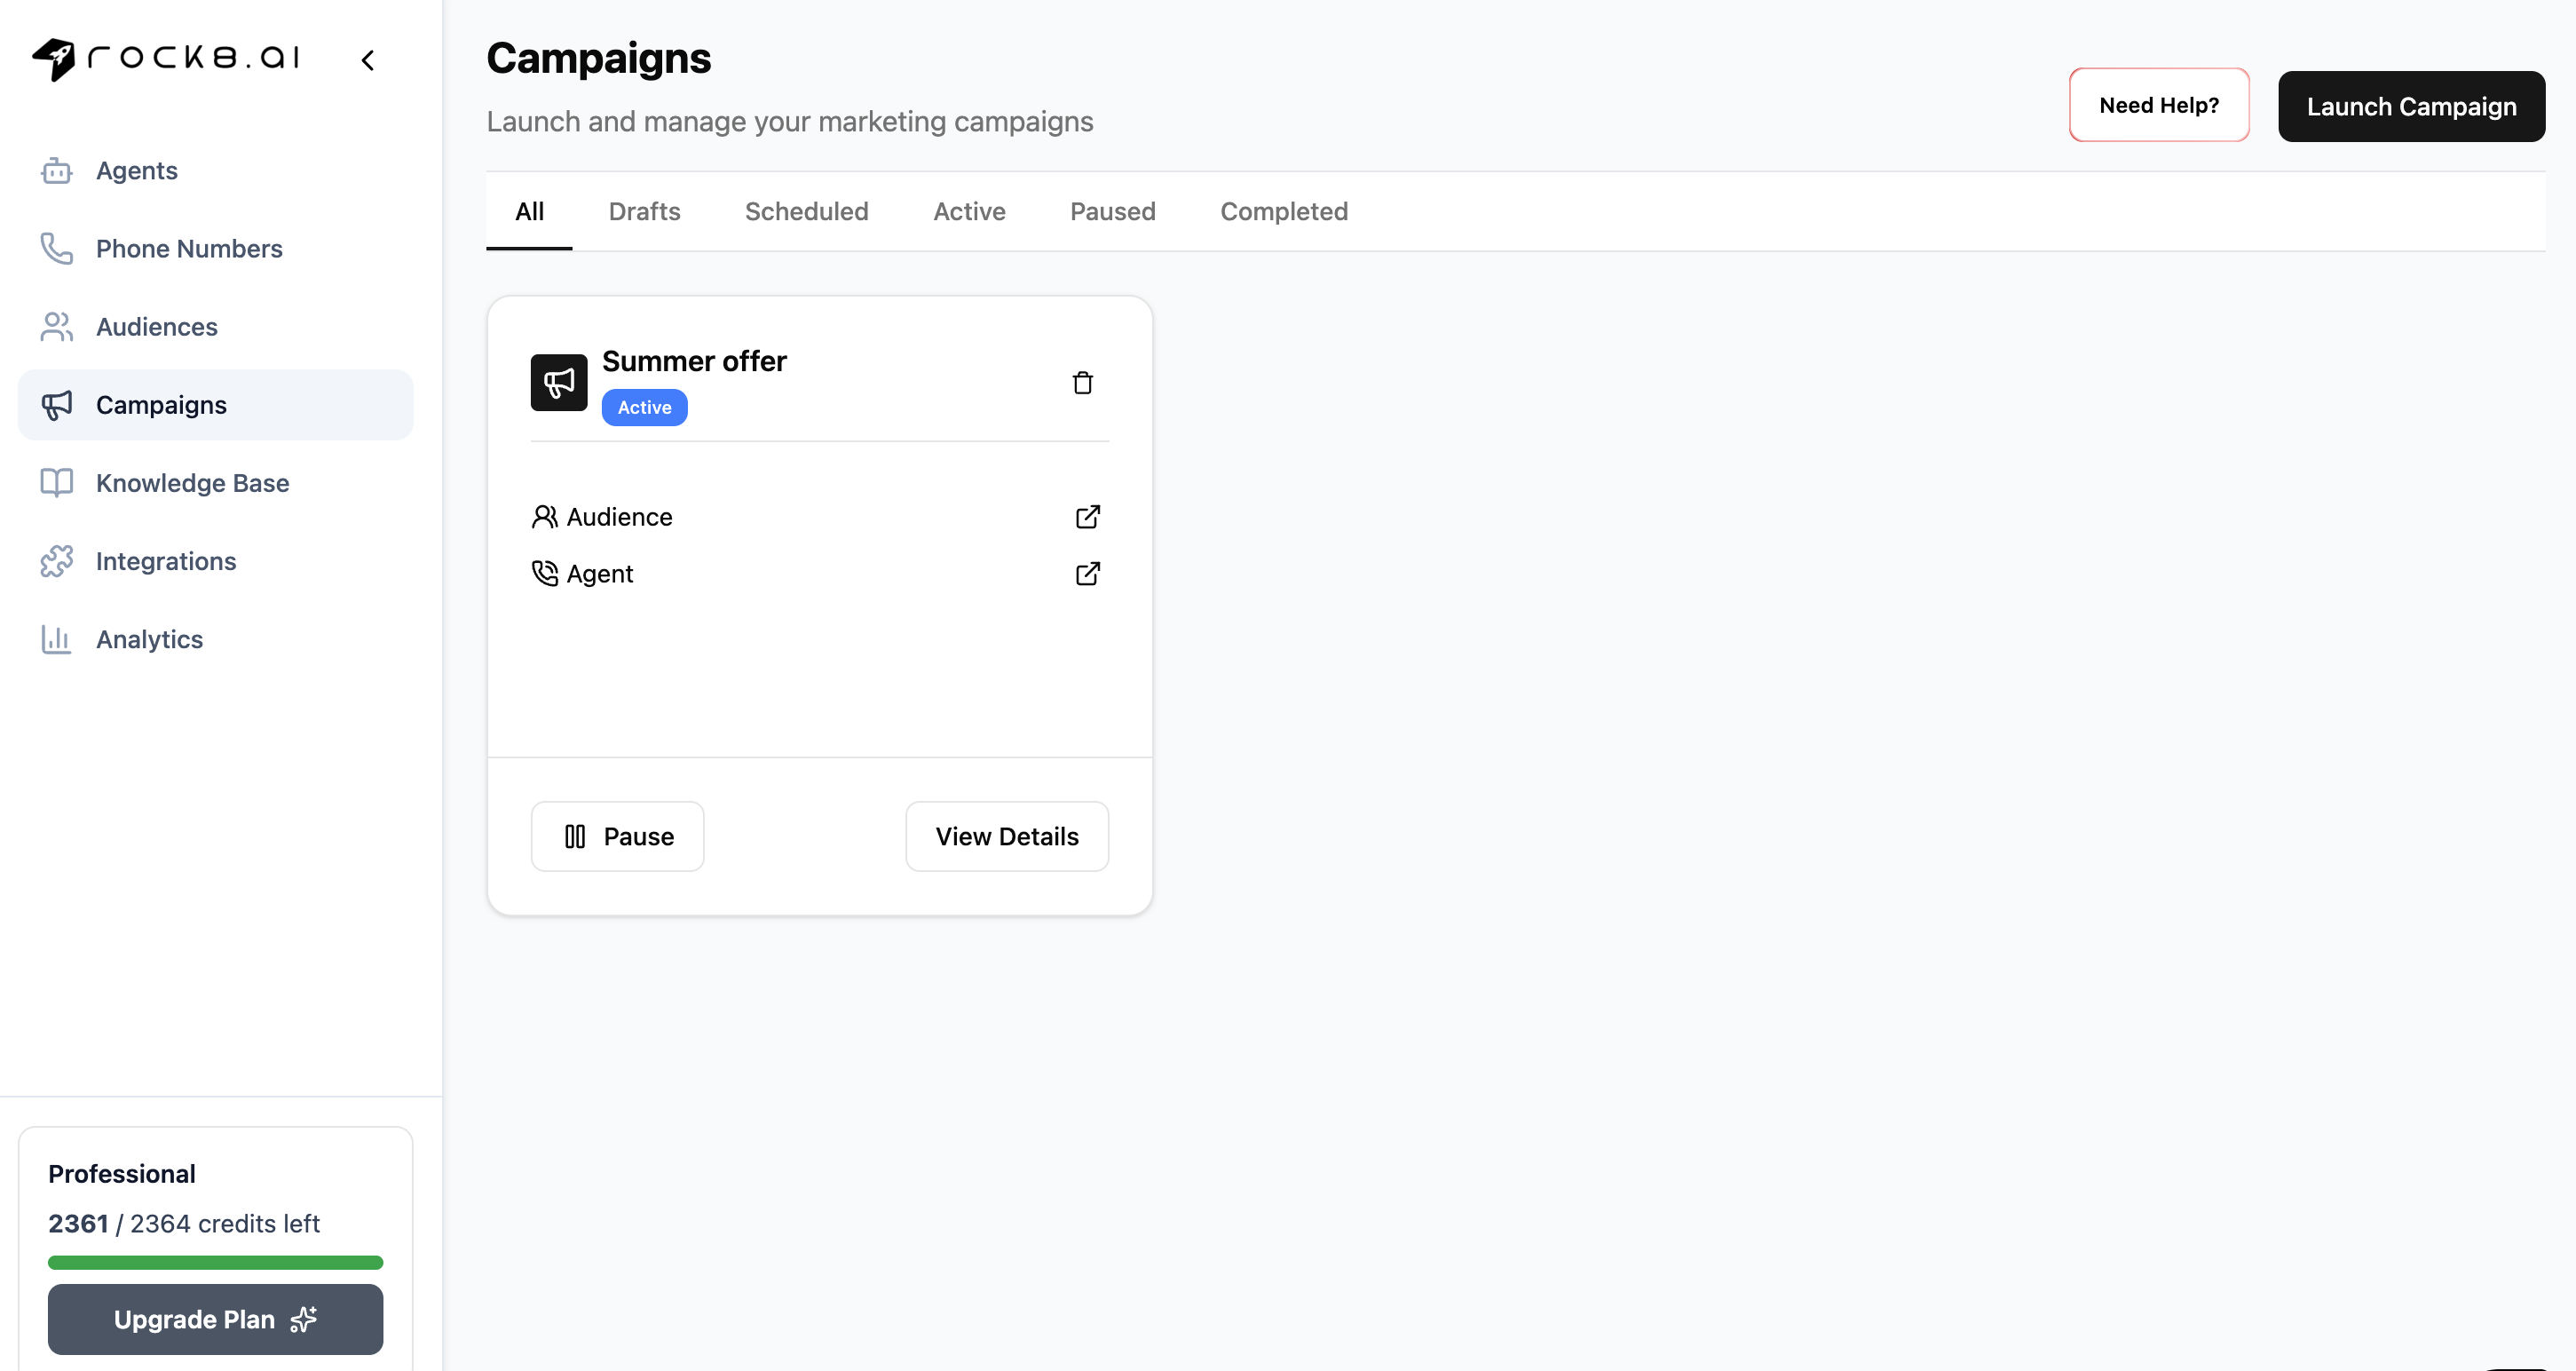Open Knowledge Base in sidebar
2576x1371 pixels.
pyautogui.click(x=192, y=484)
